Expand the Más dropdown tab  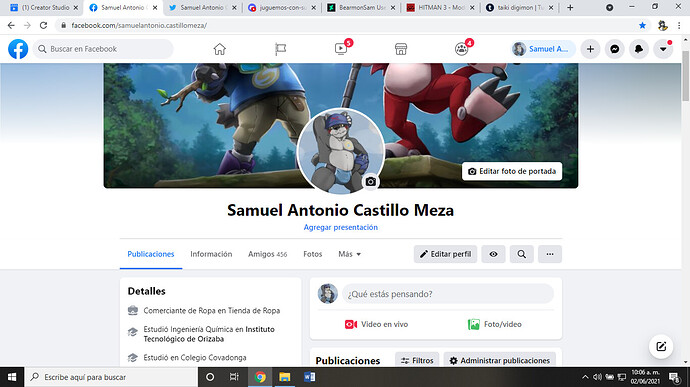point(349,254)
